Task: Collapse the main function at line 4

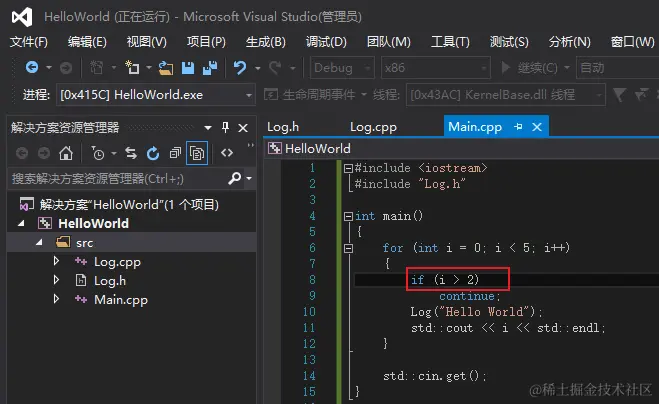Action: [x=348, y=217]
